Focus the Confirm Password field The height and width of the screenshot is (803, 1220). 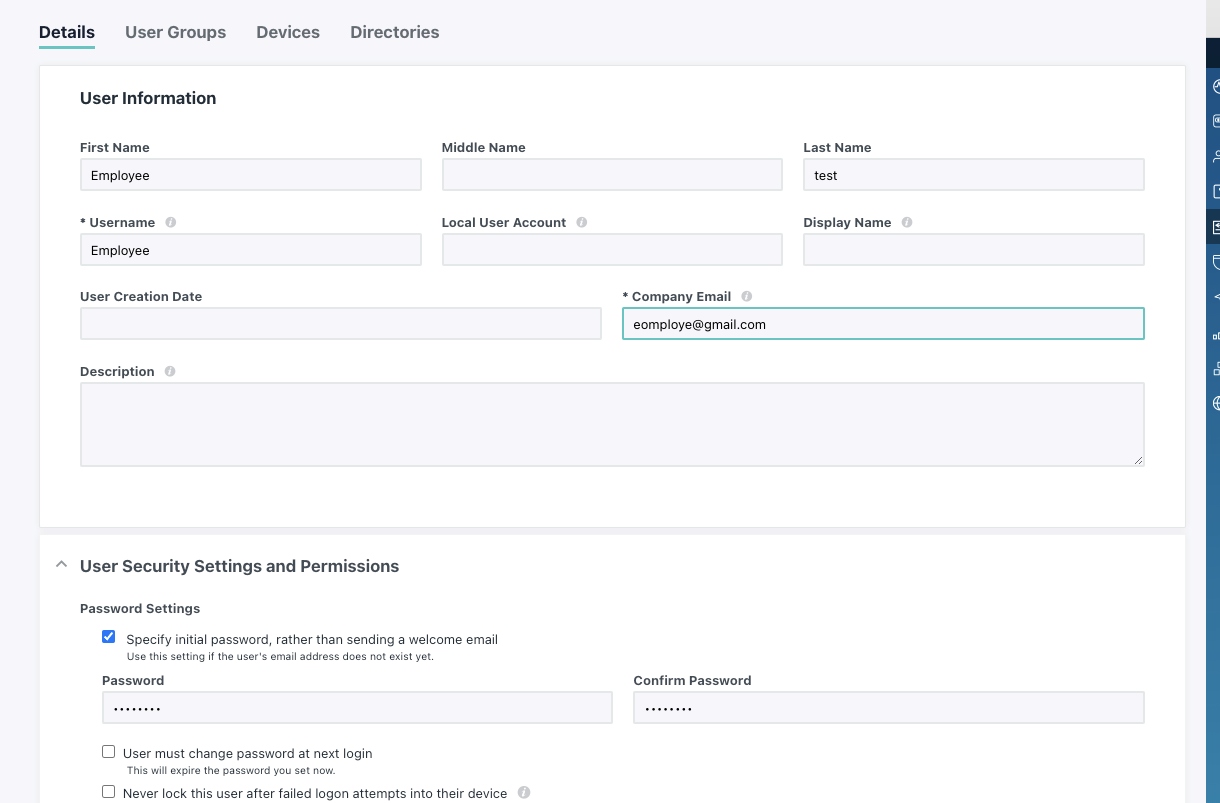888,708
